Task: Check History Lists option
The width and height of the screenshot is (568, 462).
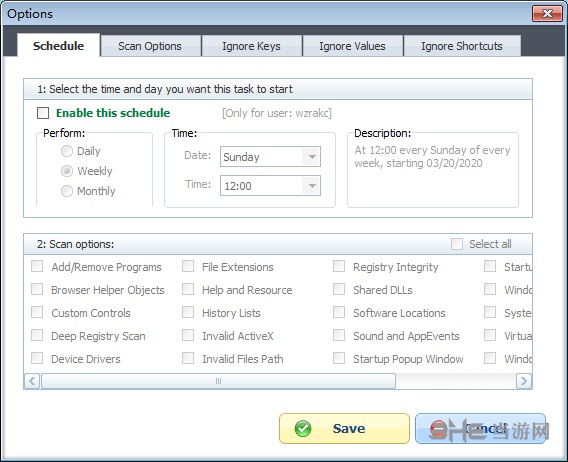Action: [x=188, y=312]
